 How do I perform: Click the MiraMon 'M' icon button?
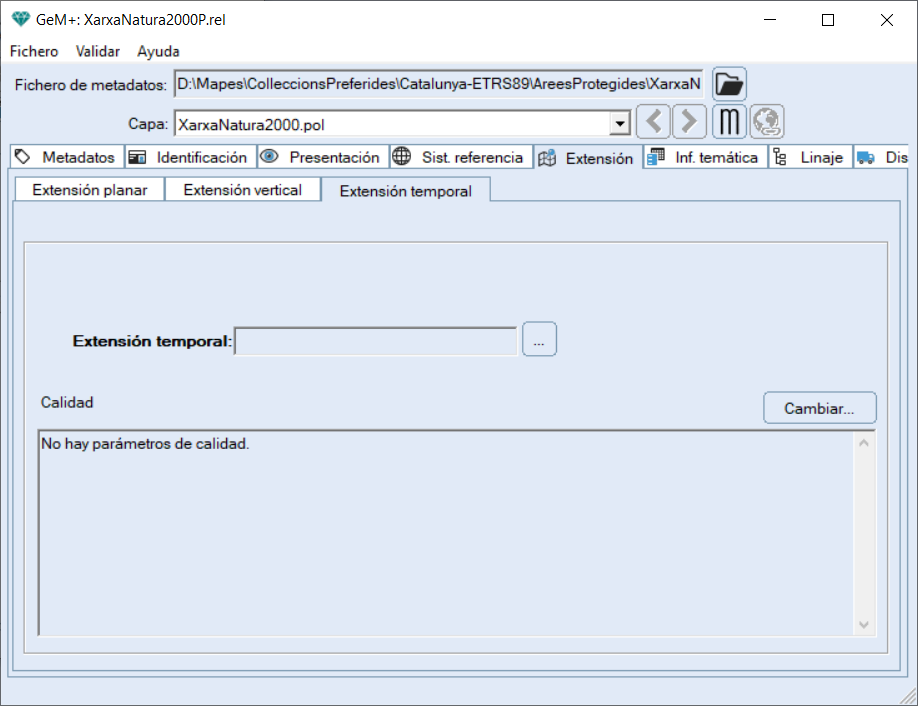click(730, 123)
